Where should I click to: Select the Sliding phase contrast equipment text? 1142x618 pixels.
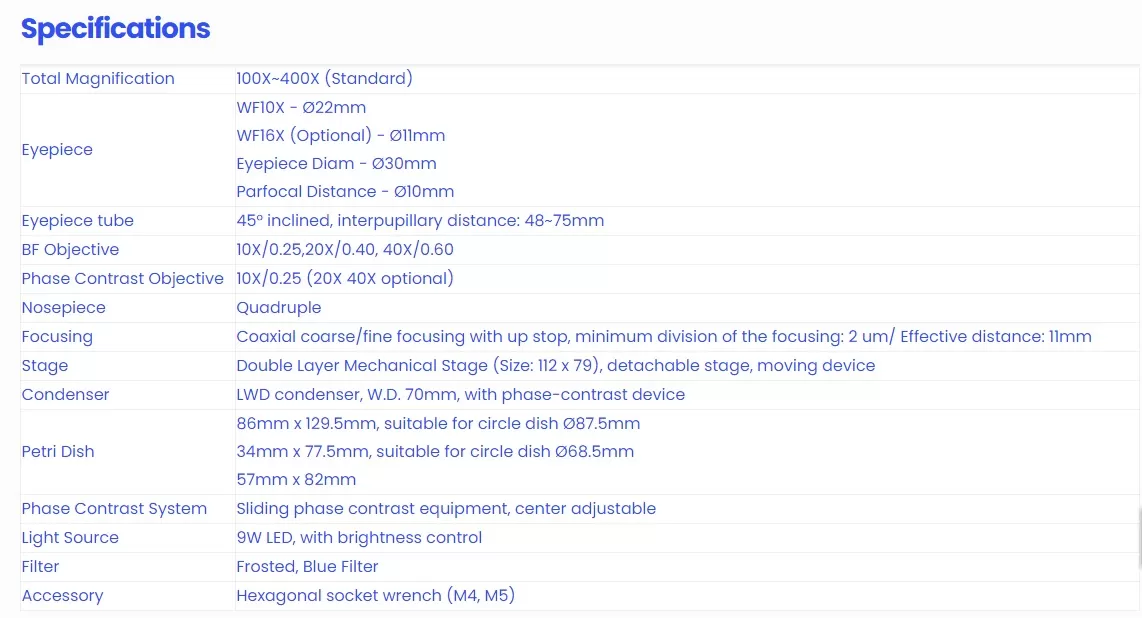coord(446,509)
